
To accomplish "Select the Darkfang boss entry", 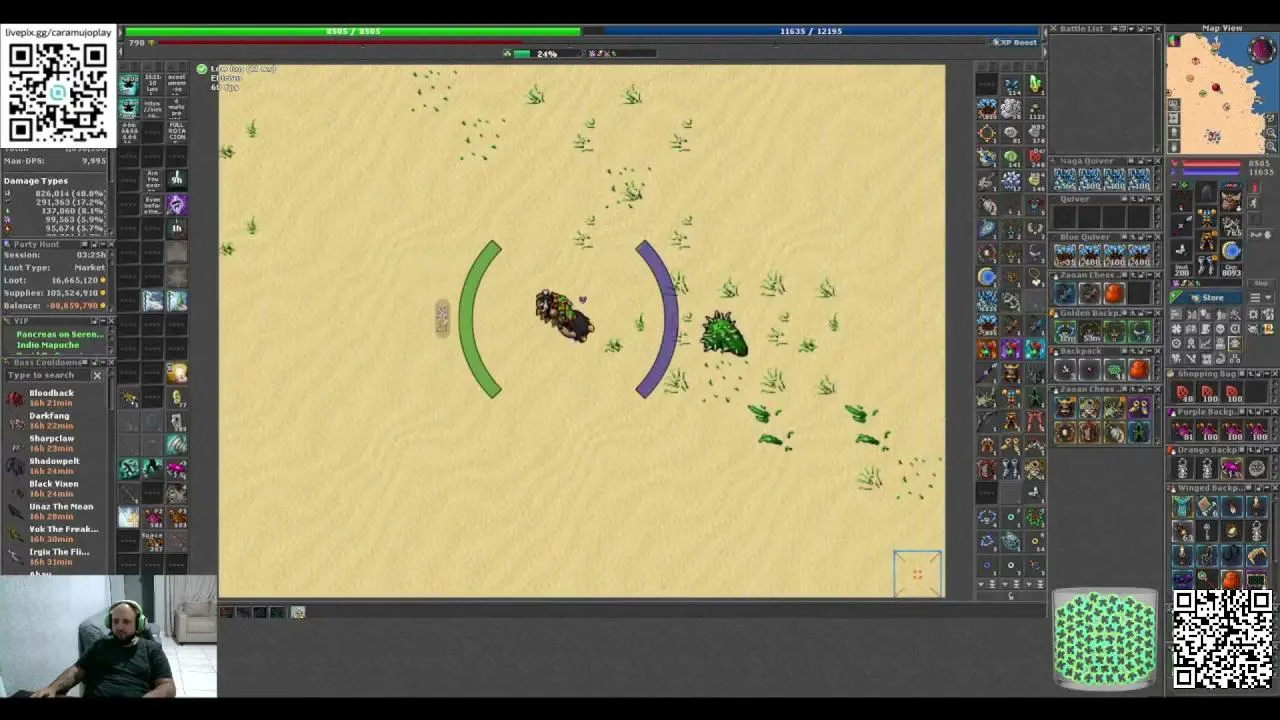I will point(57,420).
